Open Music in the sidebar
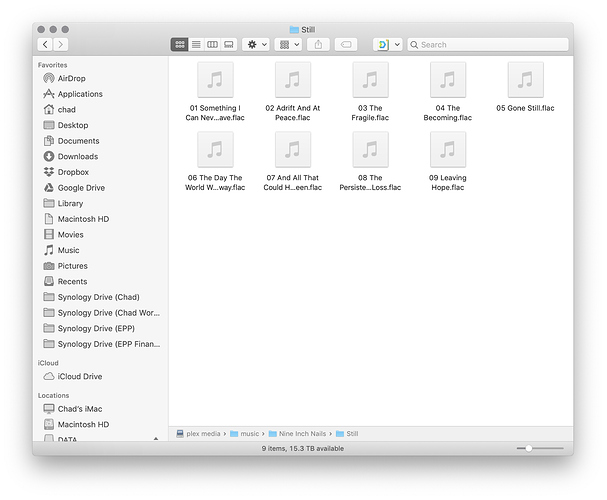The image size is (607, 500). point(101,250)
